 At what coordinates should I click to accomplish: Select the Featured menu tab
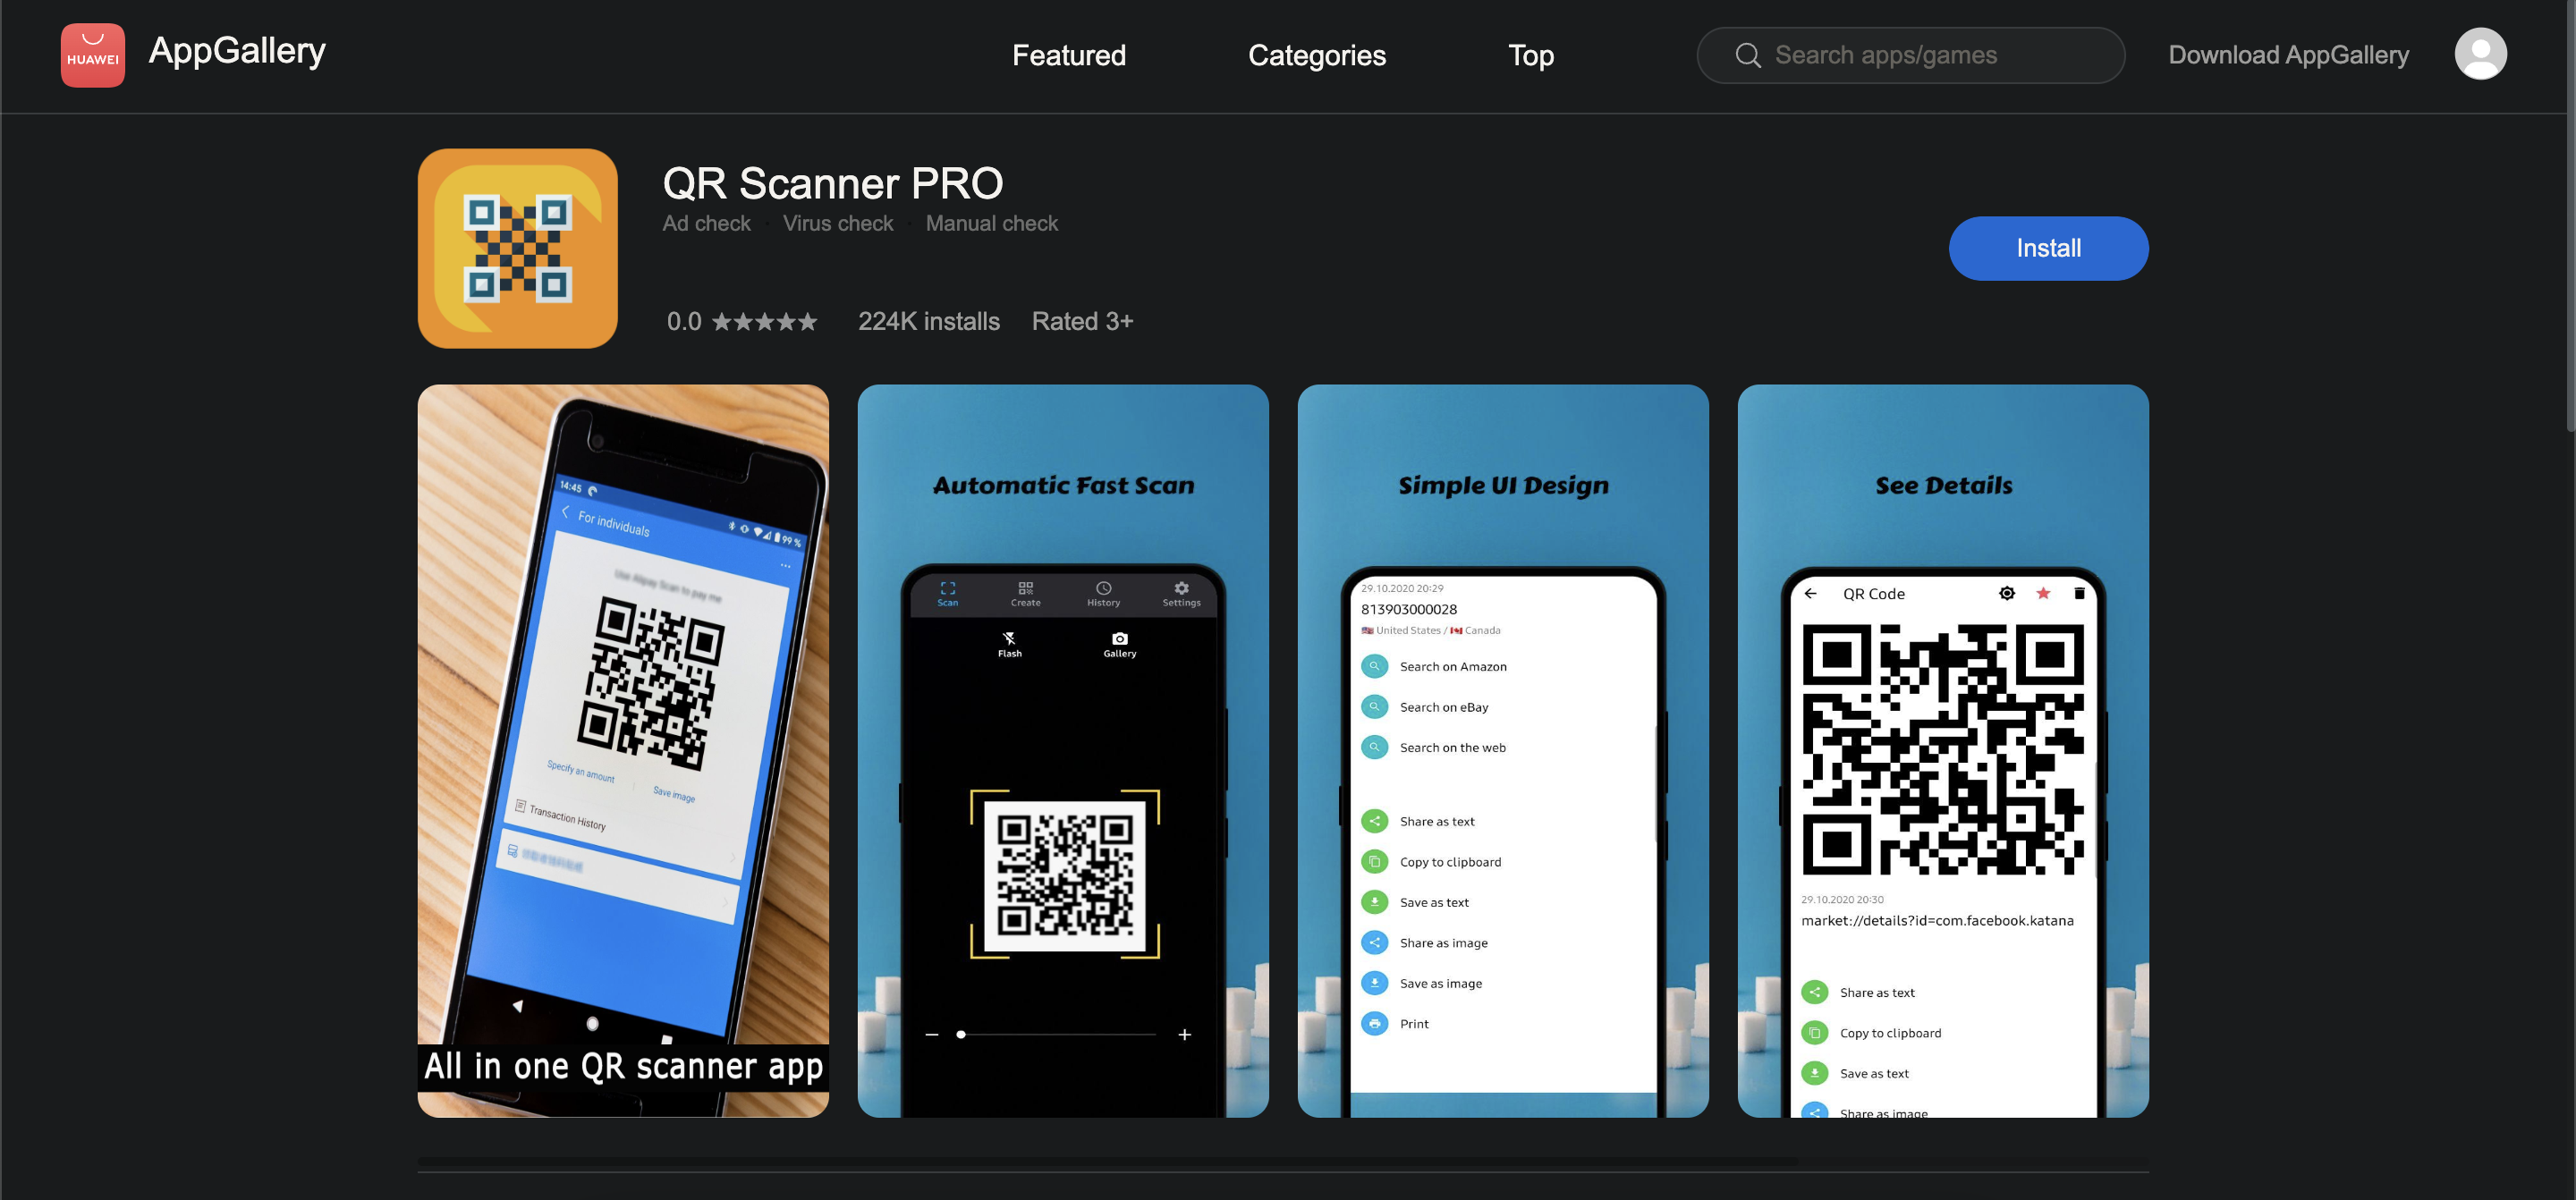(x=1068, y=53)
